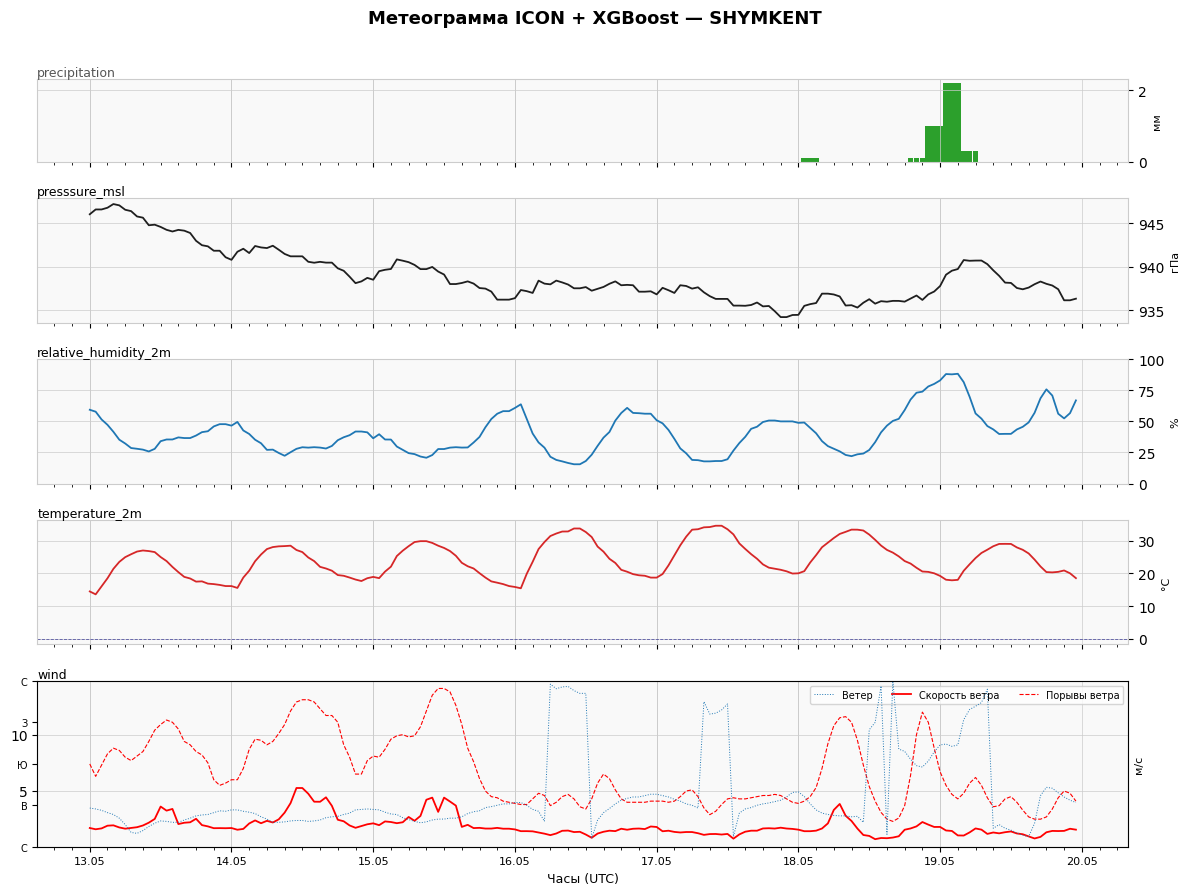Click the 16.05 date tick label
The image size is (1189, 895).
(x=515, y=861)
